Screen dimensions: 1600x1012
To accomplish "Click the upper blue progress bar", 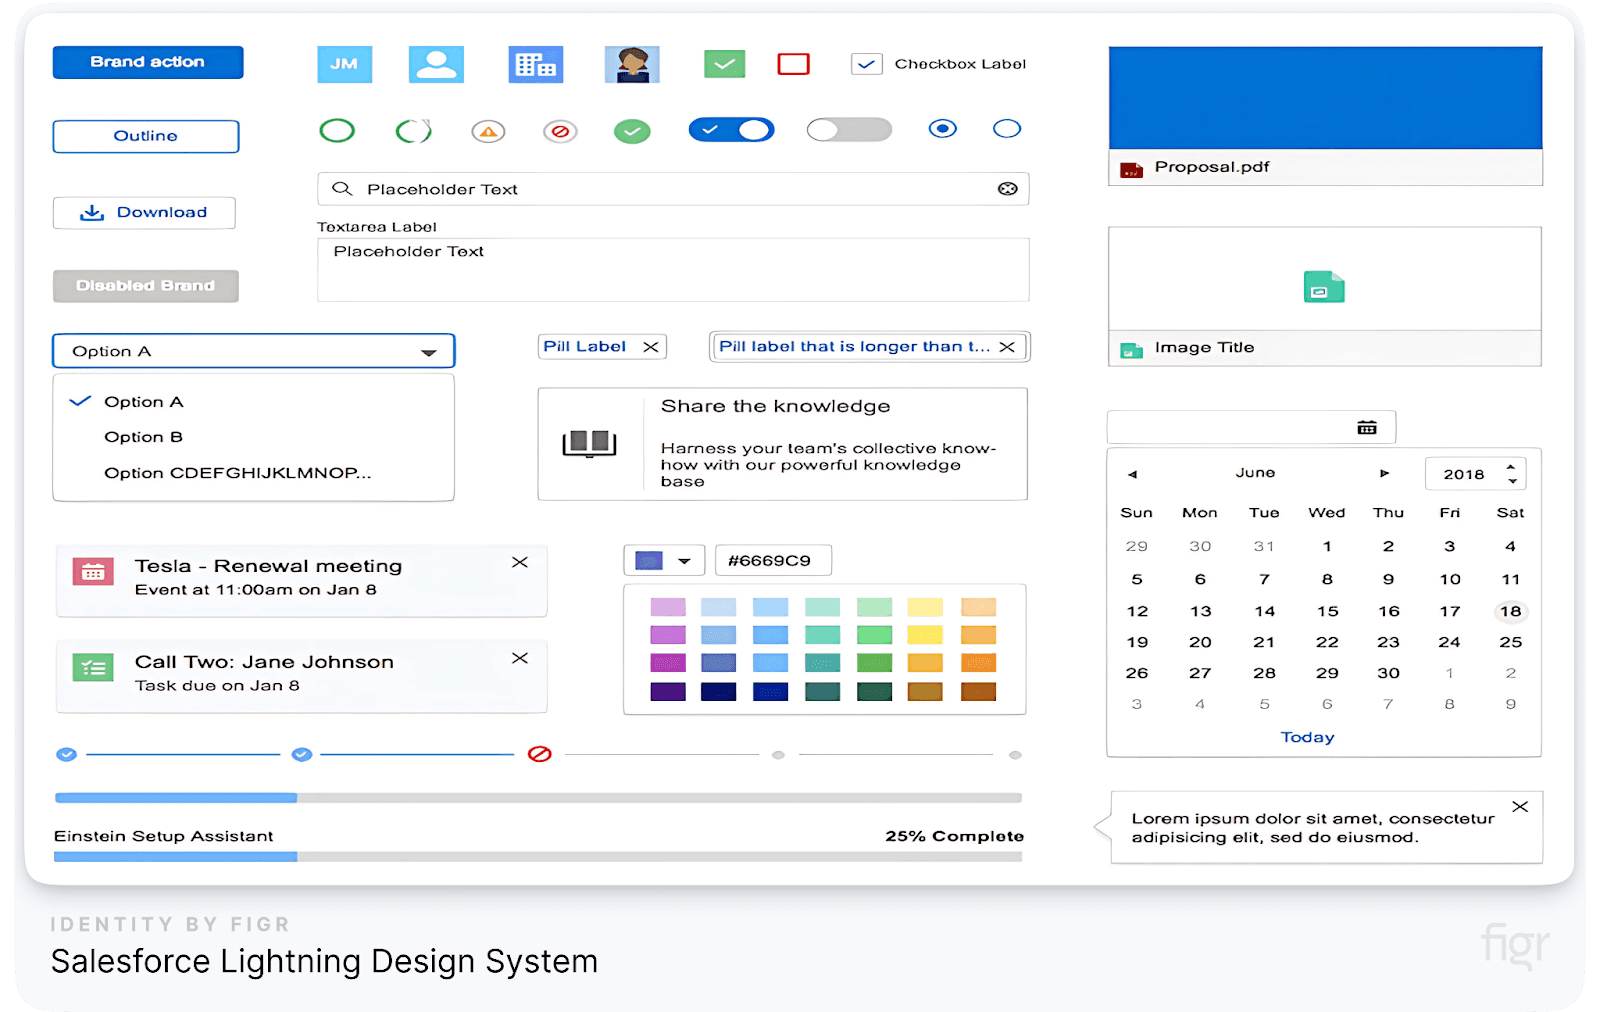I will tap(538, 798).
